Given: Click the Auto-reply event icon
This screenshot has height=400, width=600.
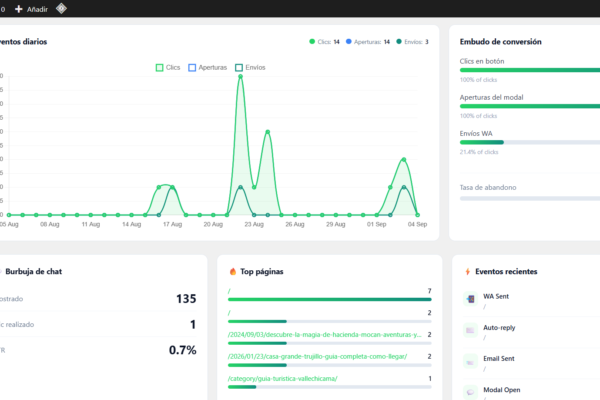Looking at the screenshot, I should pos(471,330).
